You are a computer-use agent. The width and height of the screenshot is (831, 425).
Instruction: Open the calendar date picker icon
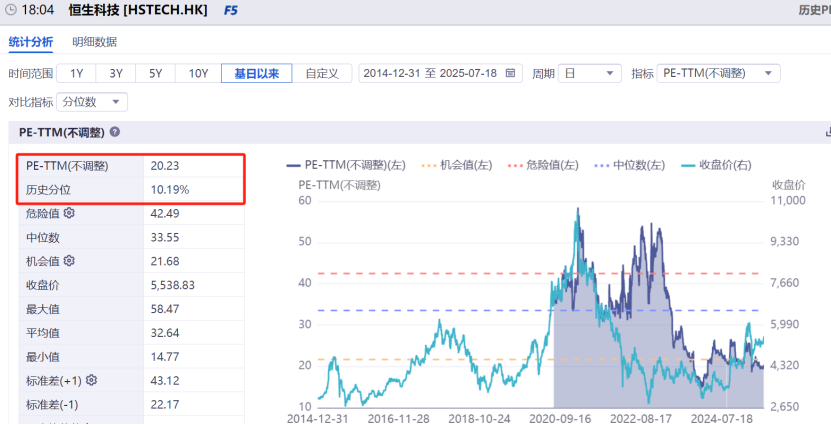510,73
